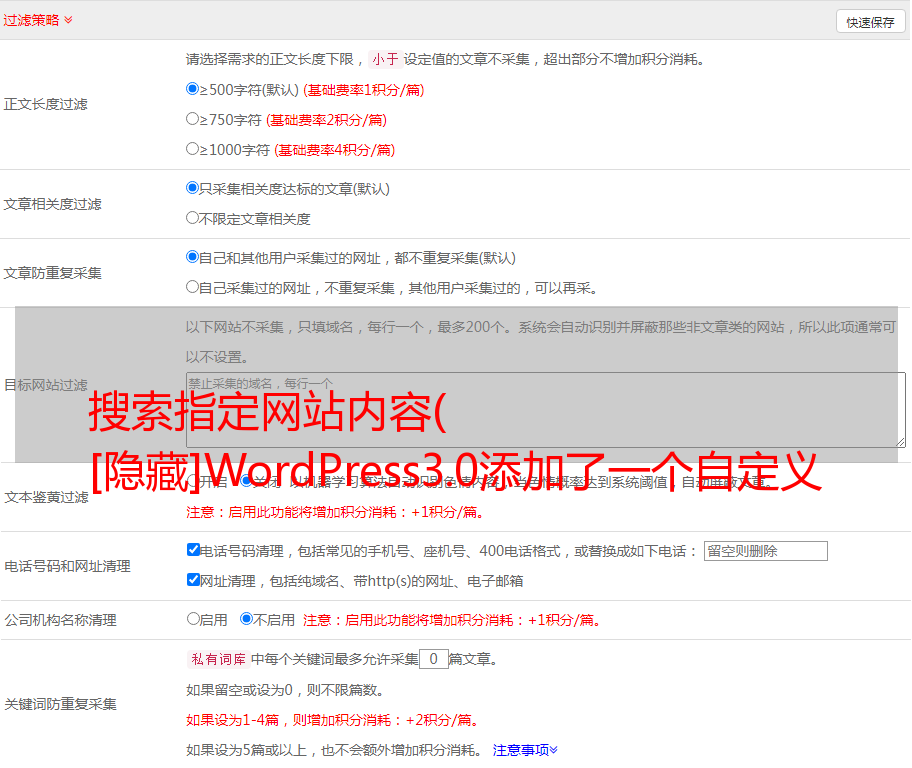Click the 正文长度过滤 row label
The height and width of the screenshot is (768, 912).
pos(45,104)
